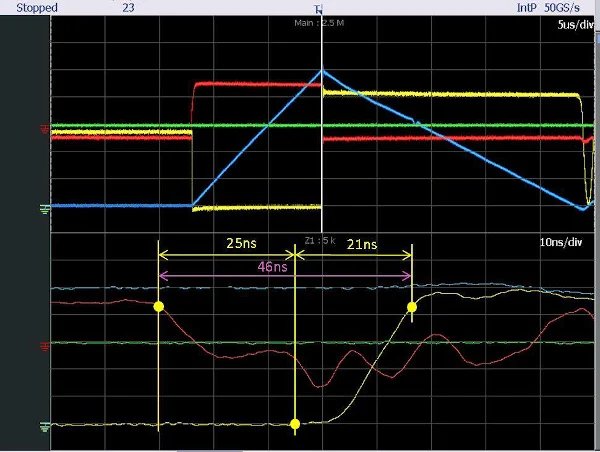Click the Z1 : 5 k zoom label

pyautogui.click(x=319, y=240)
